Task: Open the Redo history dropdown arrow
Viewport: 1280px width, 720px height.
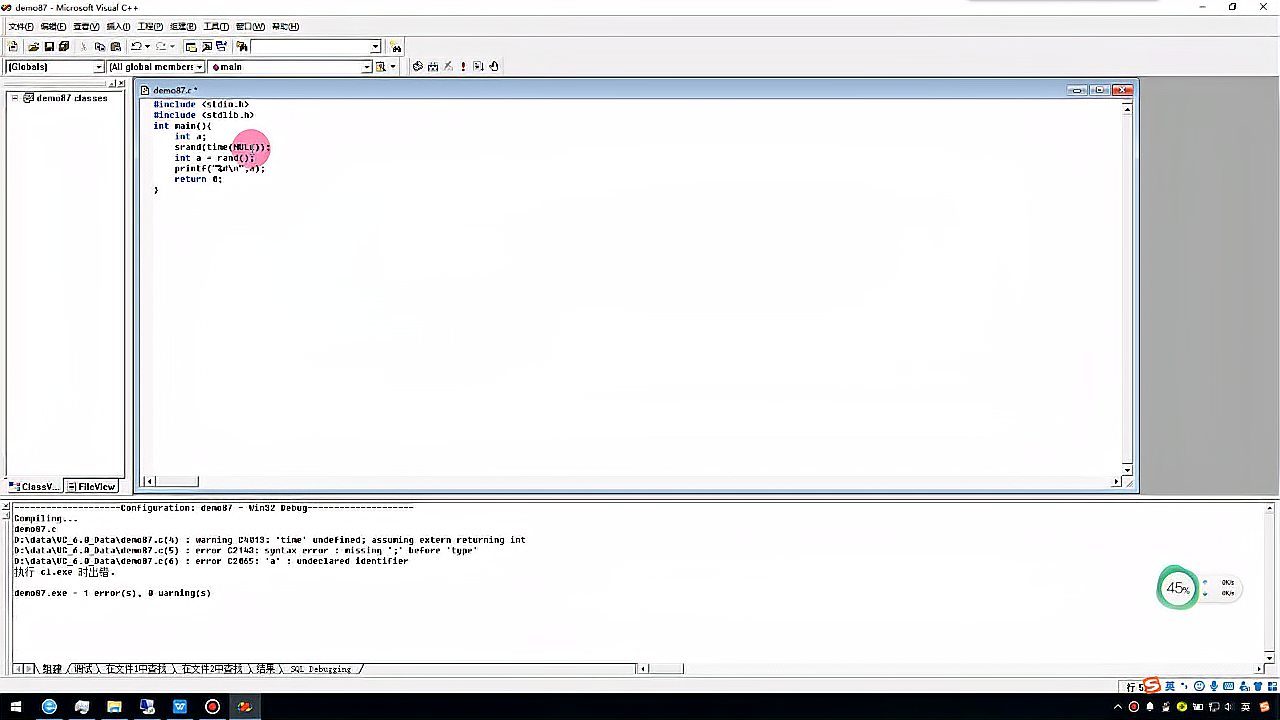Action: click(173, 46)
